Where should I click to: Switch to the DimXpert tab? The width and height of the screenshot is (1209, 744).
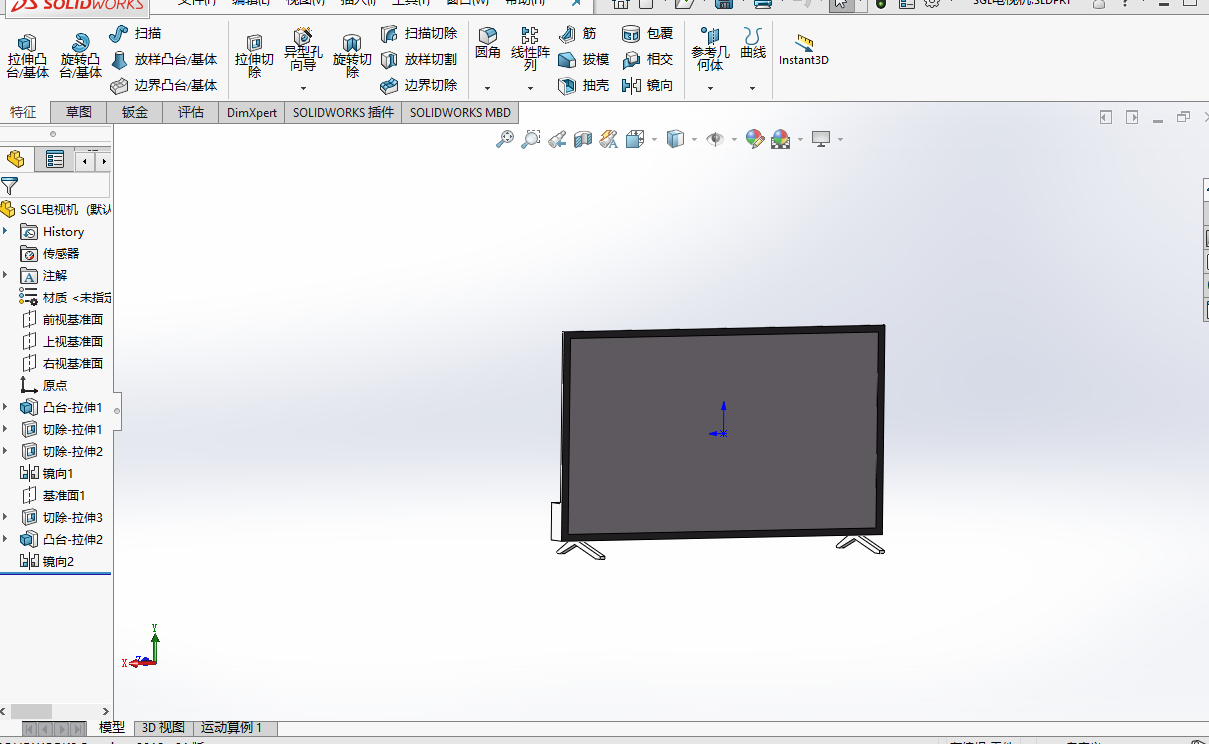pos(252,112)
